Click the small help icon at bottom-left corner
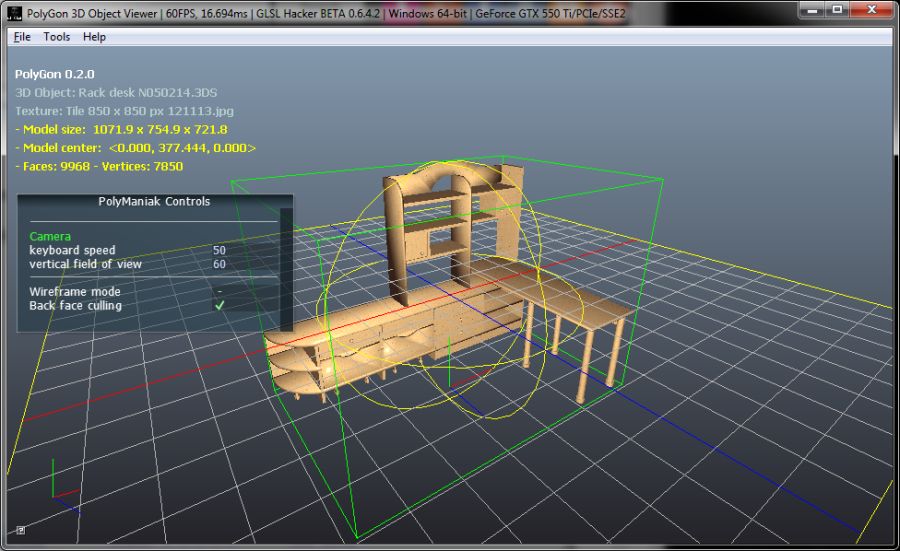Viewport: 900px width, 551px height. 21,530
